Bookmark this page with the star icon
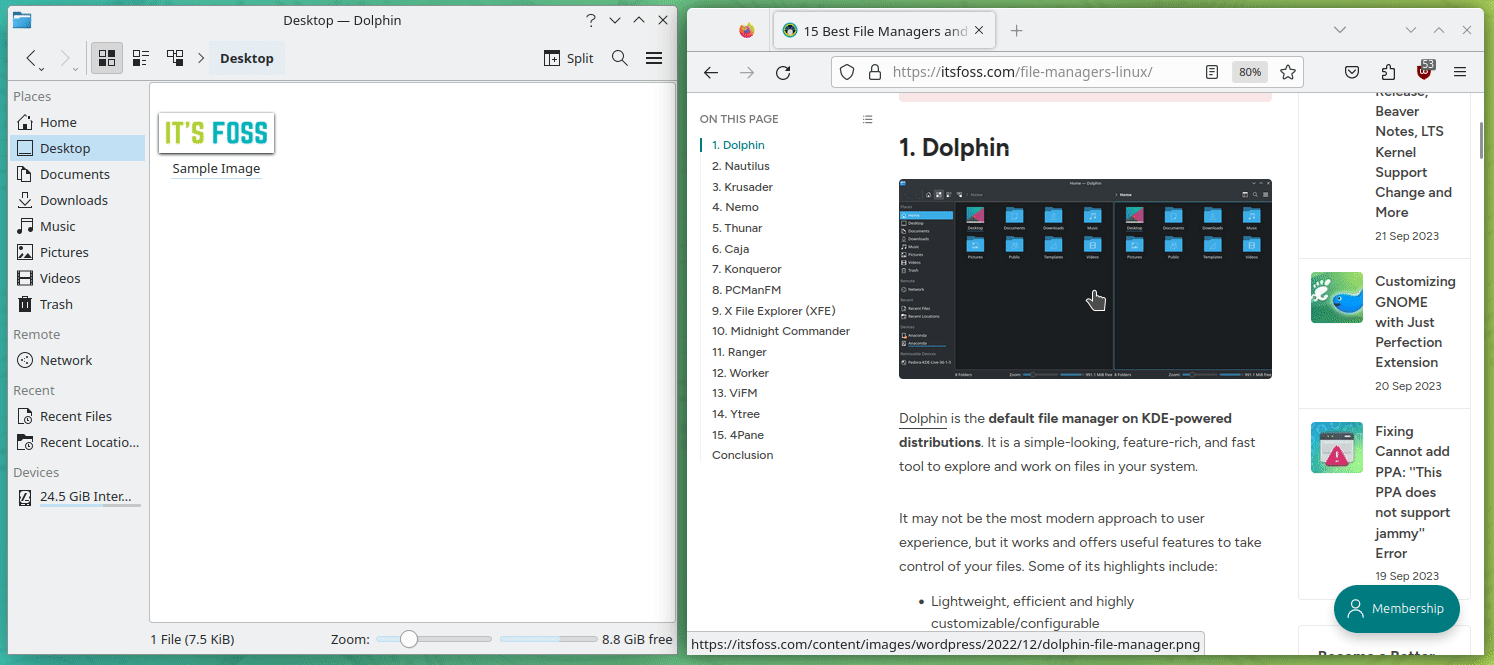Screen dimensions: 1494x665 pyautogui.click(x=1287, y=71)
